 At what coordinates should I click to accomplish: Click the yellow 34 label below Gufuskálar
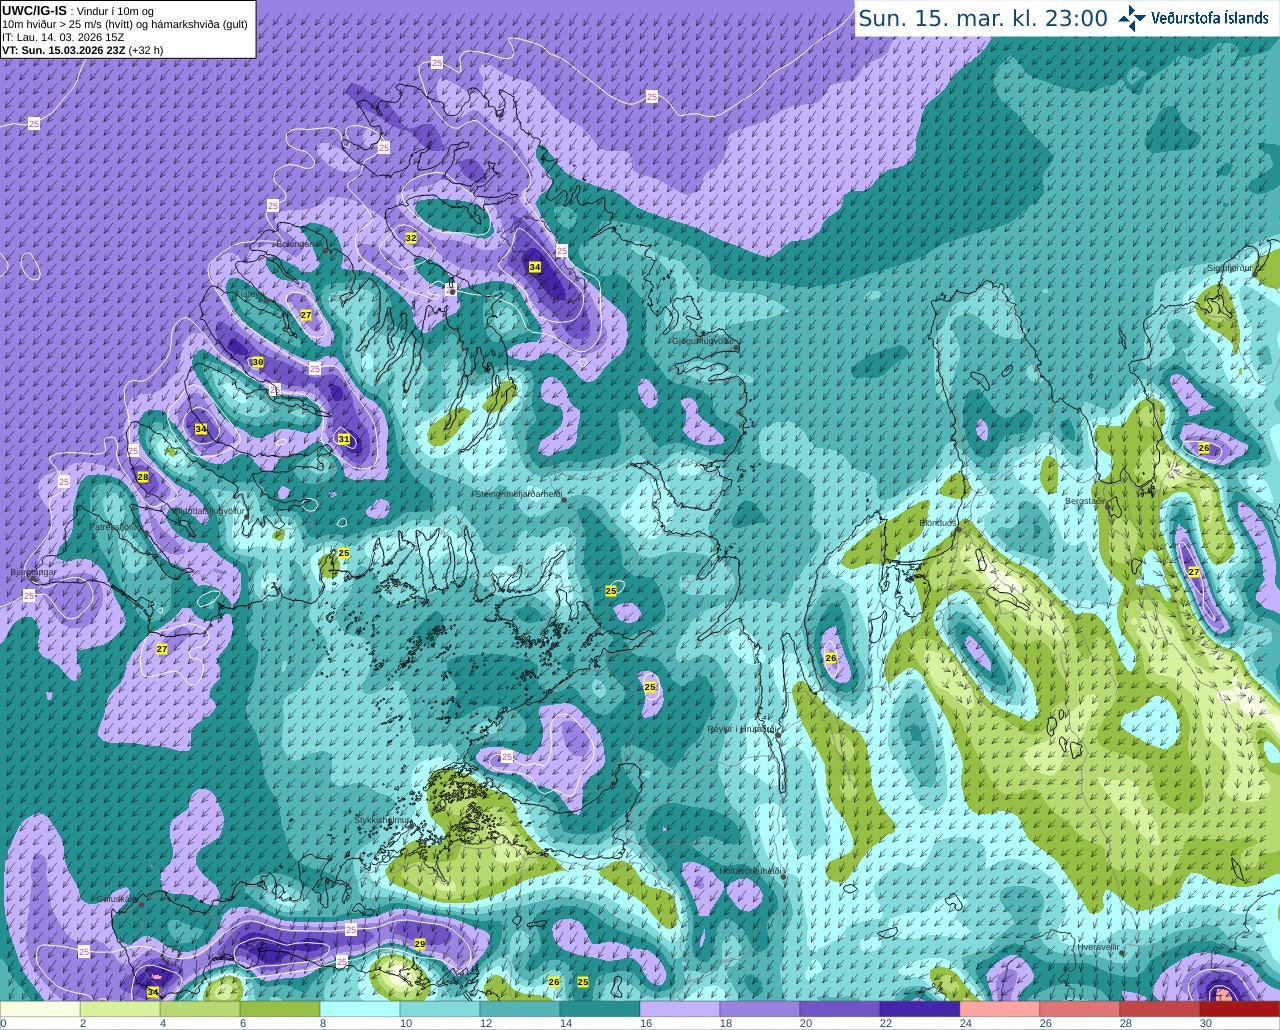coord(153,992)
